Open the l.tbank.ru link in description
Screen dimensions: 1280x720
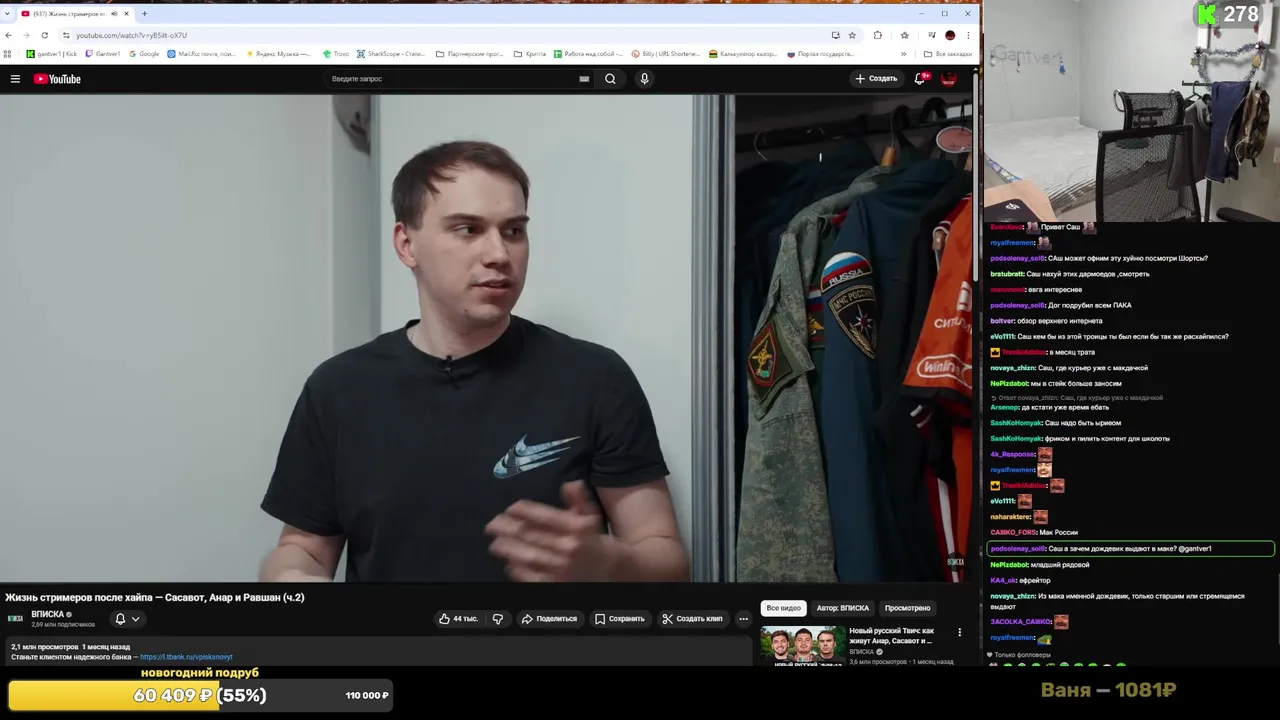(x=186, y=657)
